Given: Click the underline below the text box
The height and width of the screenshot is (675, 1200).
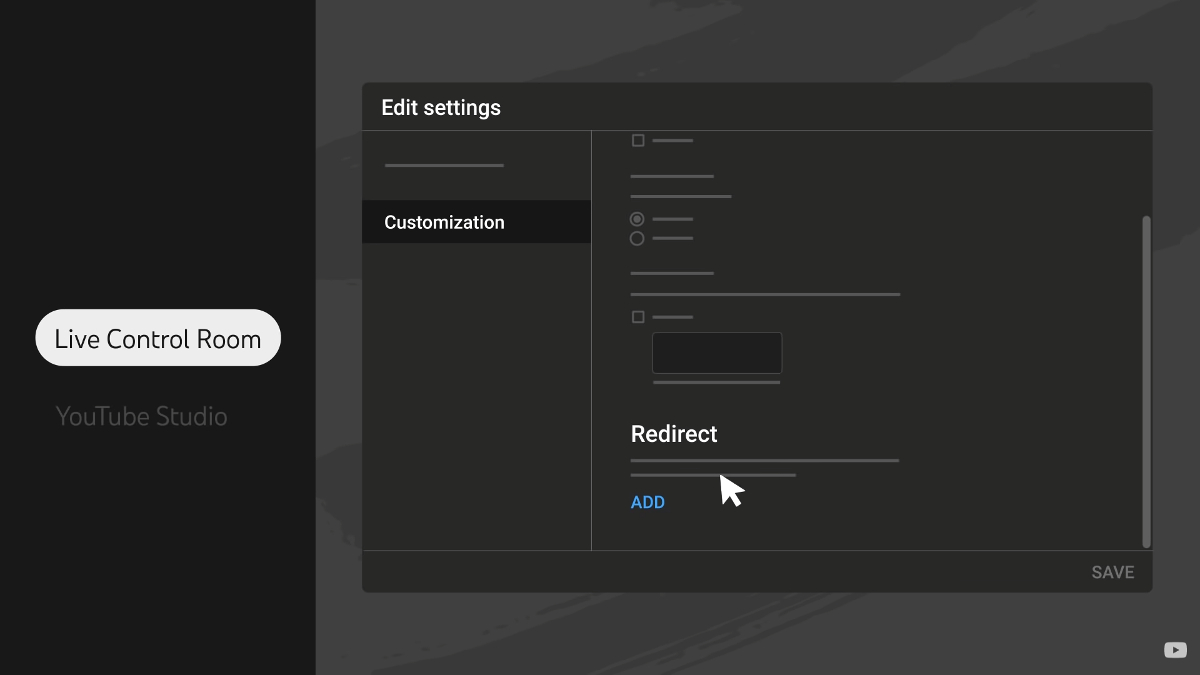Looking at the screenshot, I should (716, 382).
